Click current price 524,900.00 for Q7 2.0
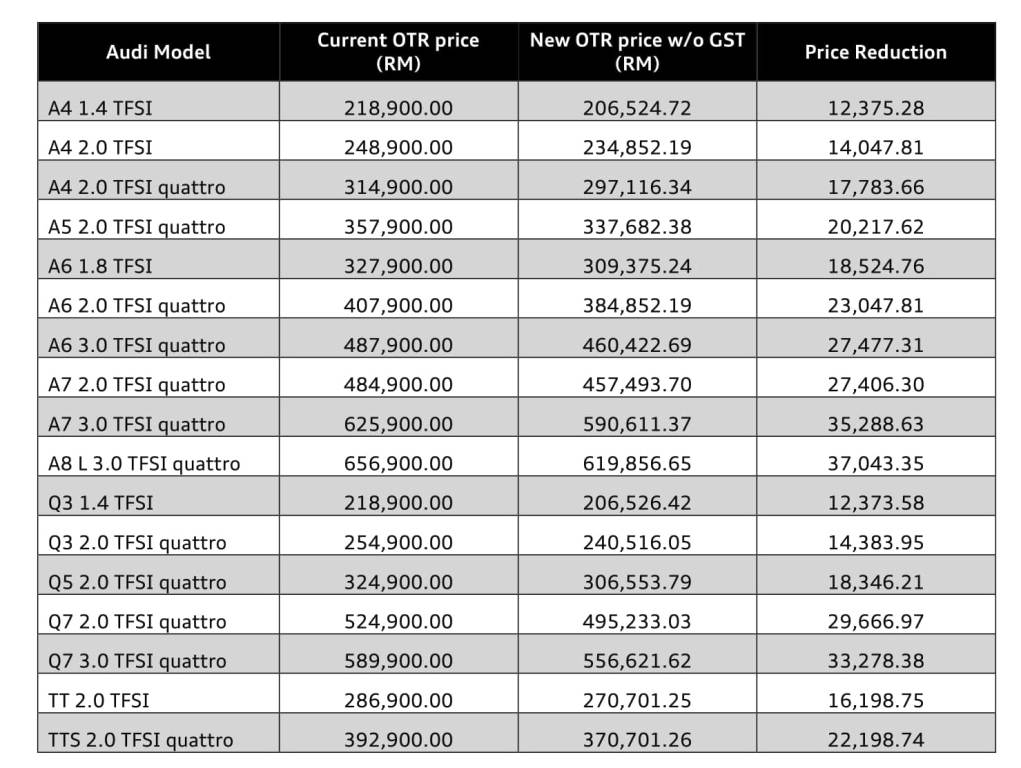The width and height of the screenshot is (1021, 768). [x=398, y=622]
